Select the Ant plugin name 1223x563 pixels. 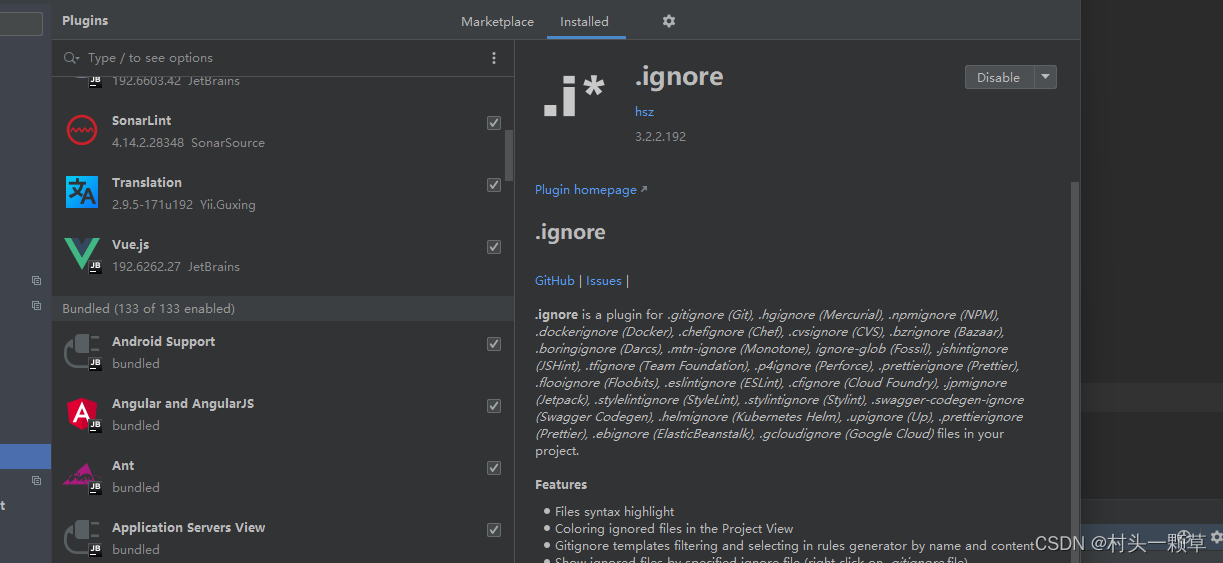tap(123, 465)
